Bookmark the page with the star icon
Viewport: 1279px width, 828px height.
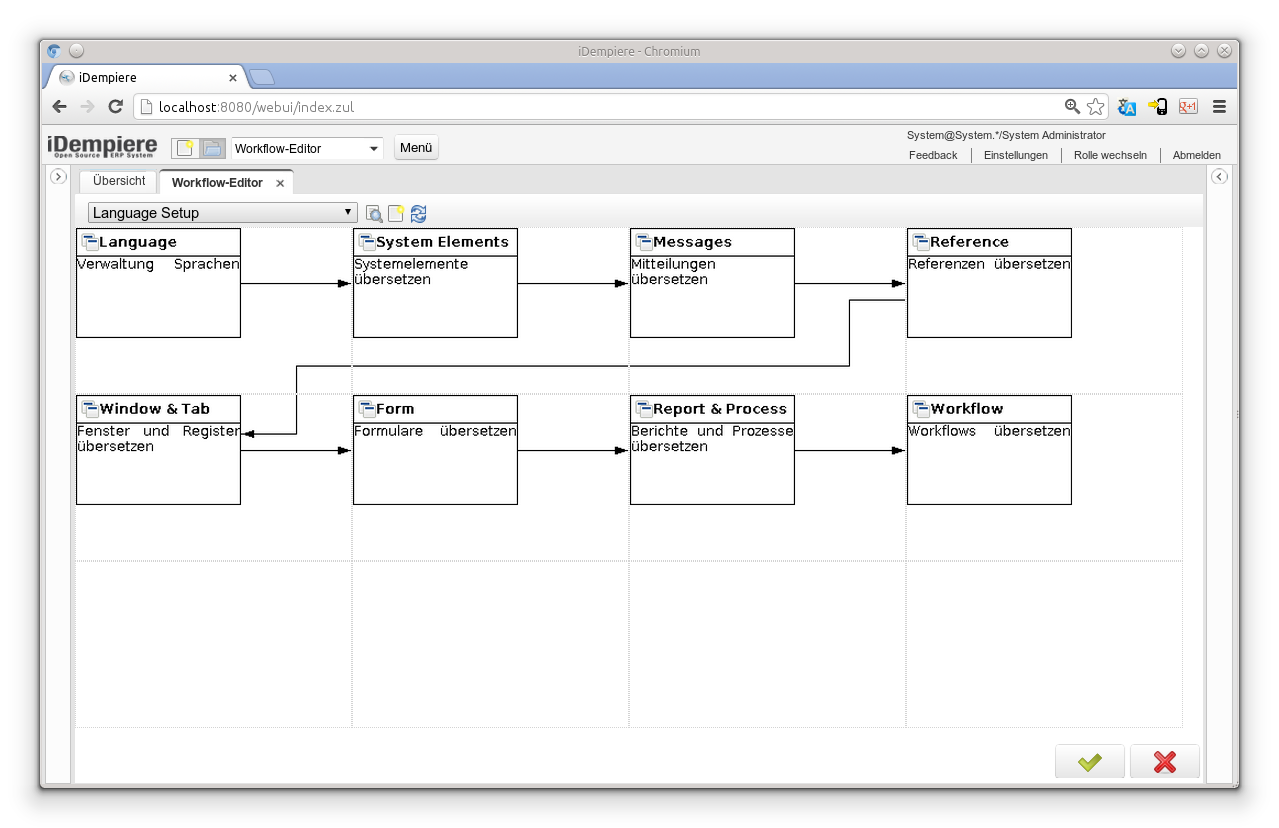(x=1096, y=107)
